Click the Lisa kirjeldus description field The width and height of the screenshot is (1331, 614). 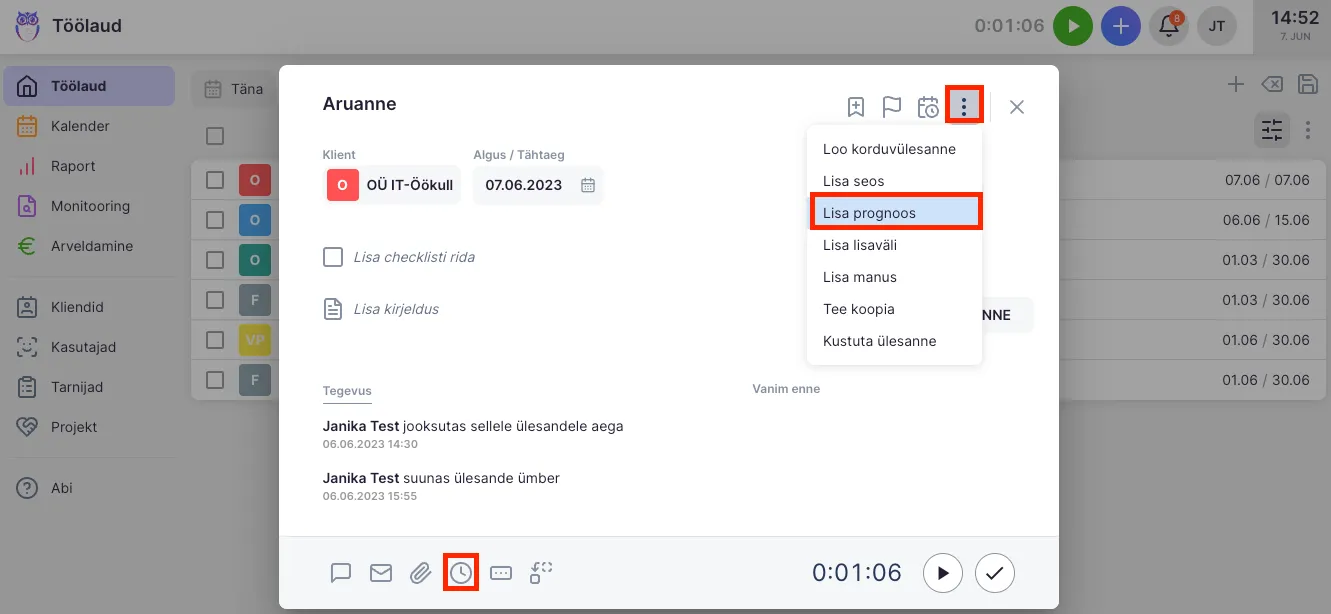(396, 309)
